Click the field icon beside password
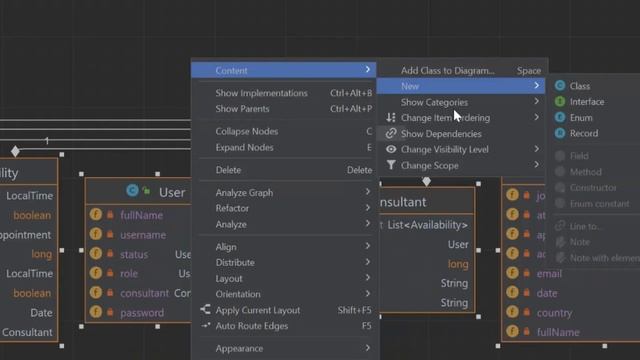 coord(96,312)
